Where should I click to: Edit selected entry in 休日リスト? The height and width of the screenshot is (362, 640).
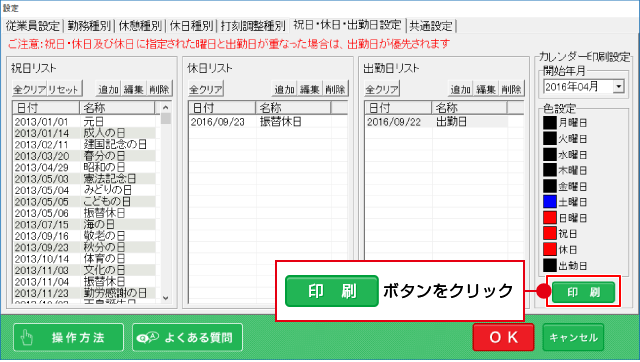(x=310, y=89)
